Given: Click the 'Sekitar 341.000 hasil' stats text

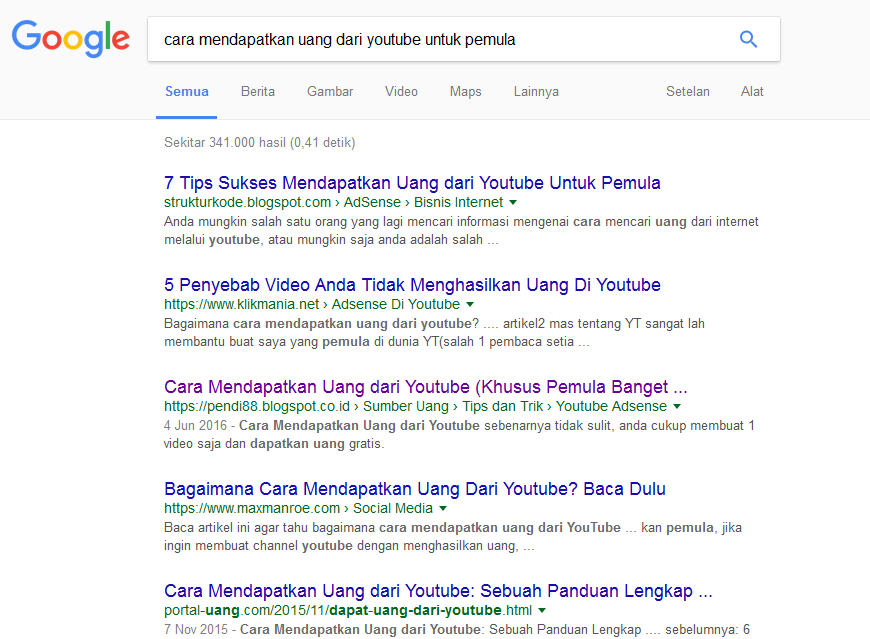Looking at the screenshot, I should coord(259,143).
